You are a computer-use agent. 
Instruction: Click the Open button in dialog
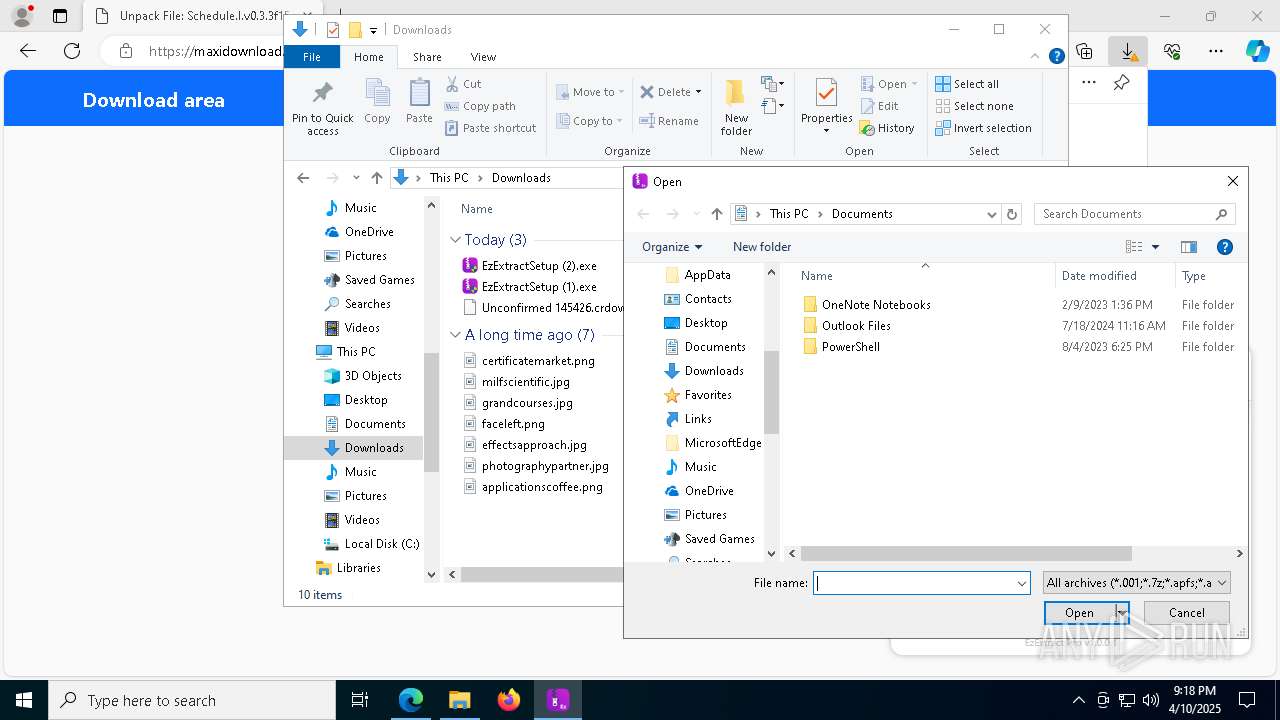(x=1079, y=613)
